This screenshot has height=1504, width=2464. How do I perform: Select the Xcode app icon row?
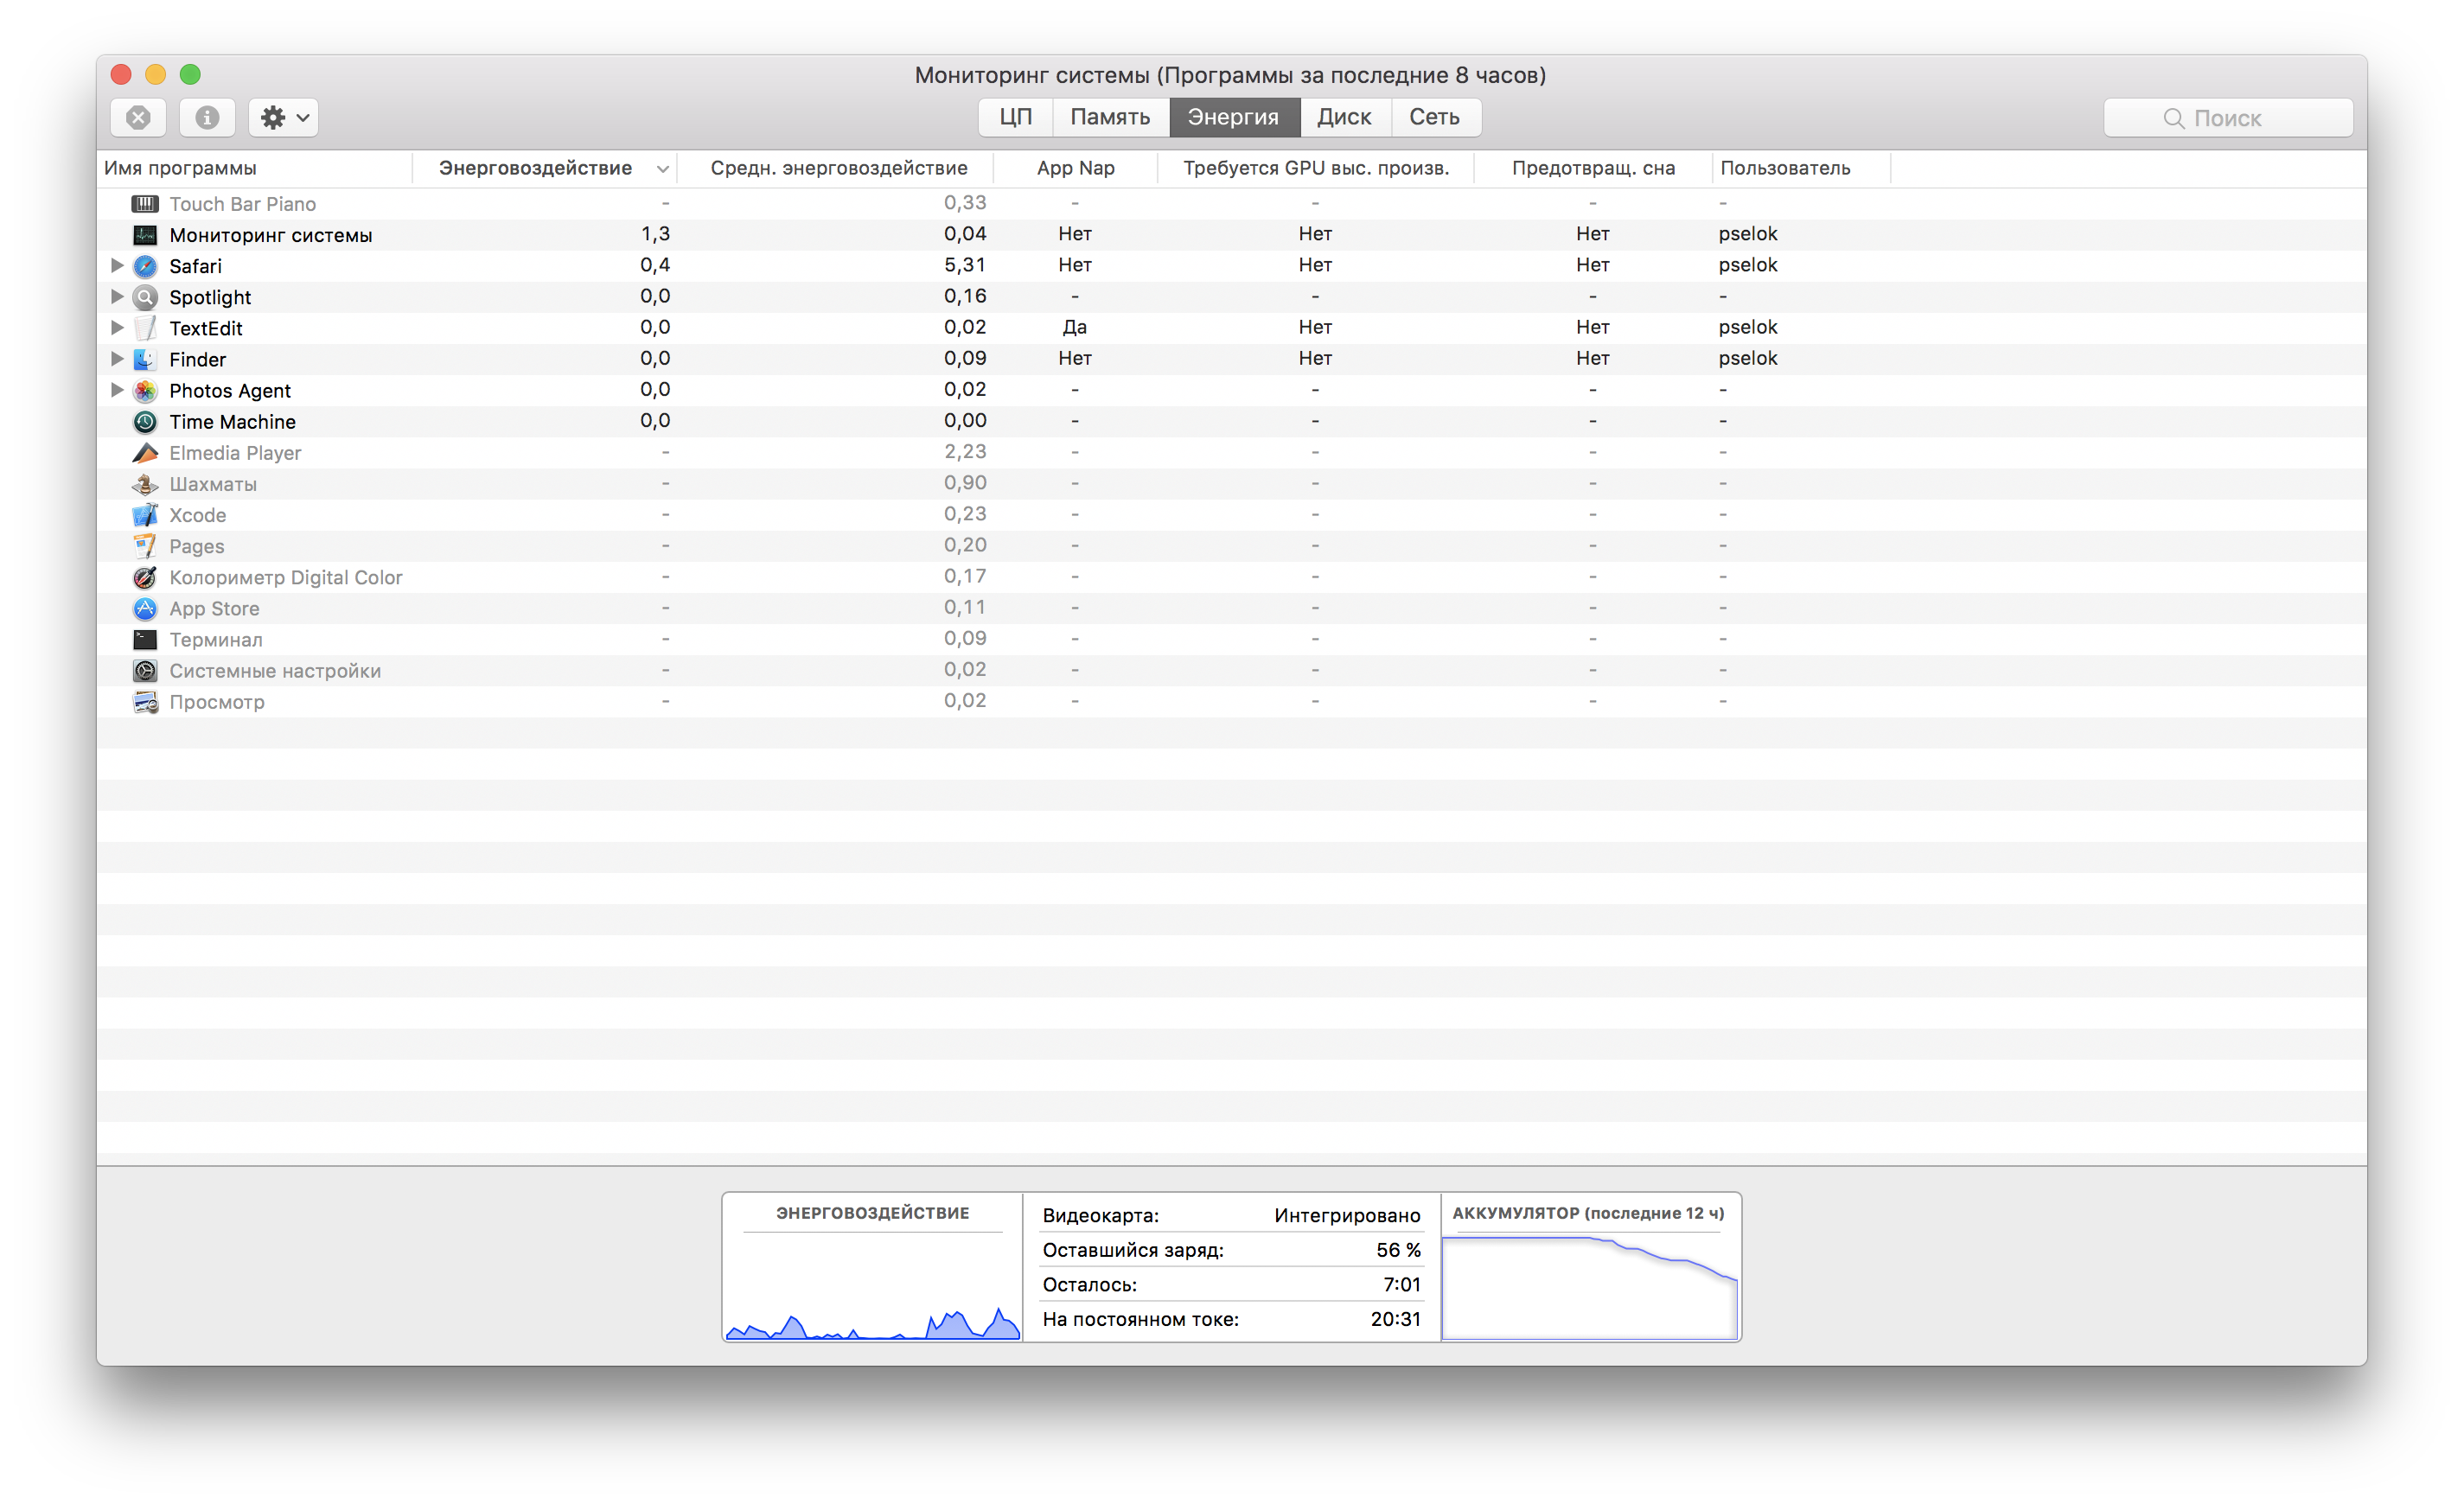click(x=145, y=515)
